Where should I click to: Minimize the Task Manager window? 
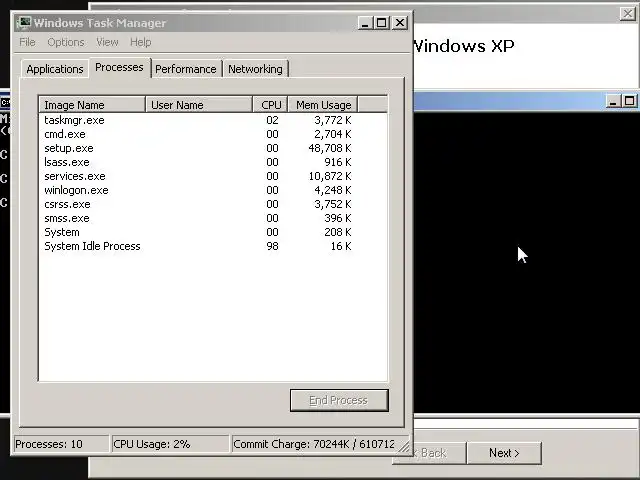365,23
